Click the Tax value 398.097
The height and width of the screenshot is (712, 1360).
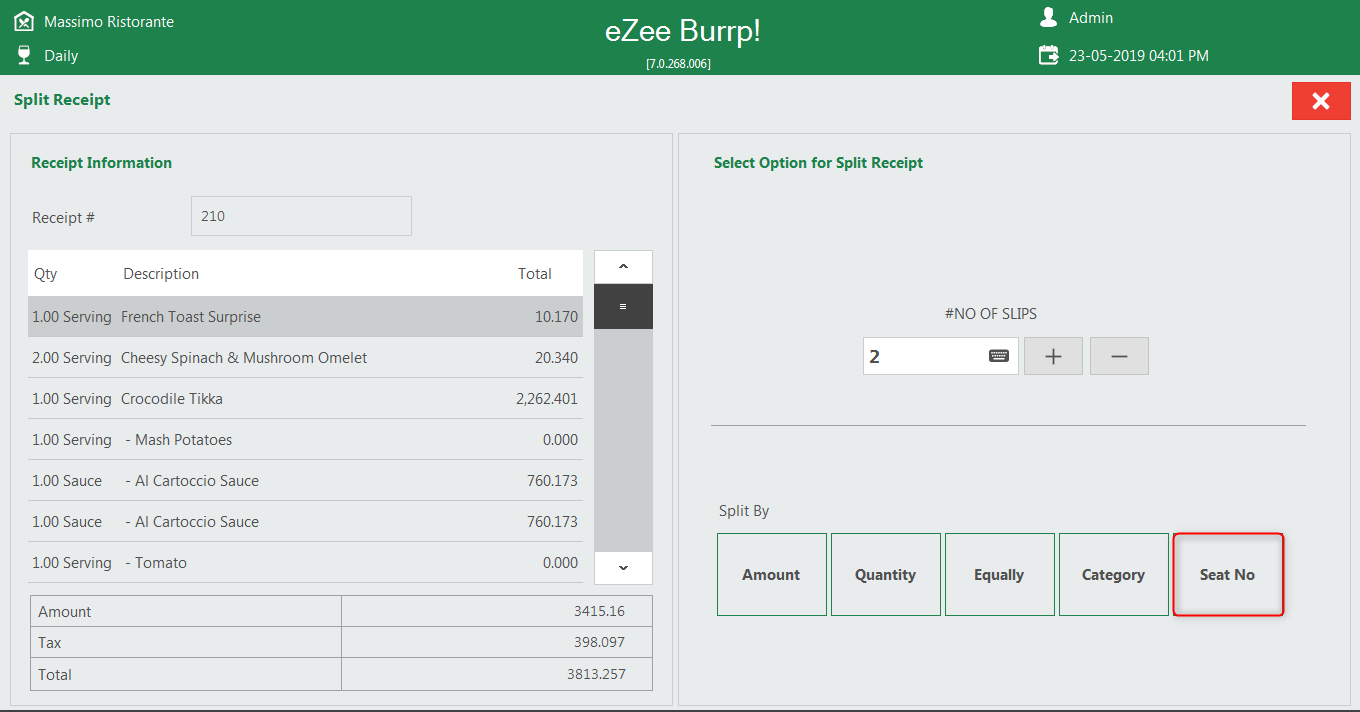599,643
